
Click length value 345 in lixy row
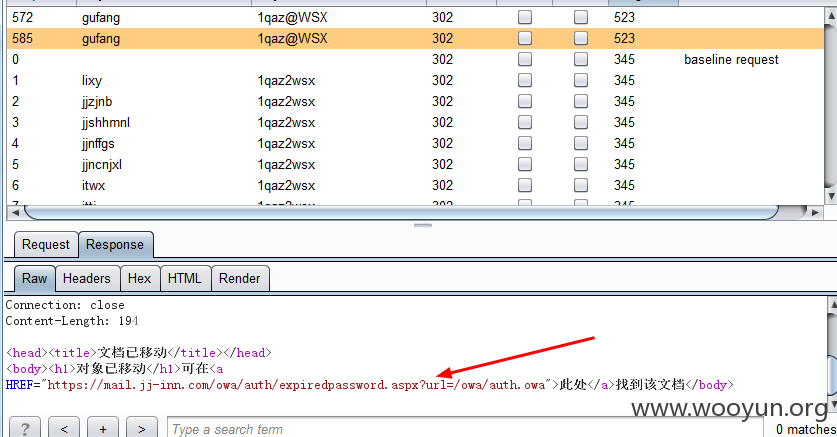point(624,80)
